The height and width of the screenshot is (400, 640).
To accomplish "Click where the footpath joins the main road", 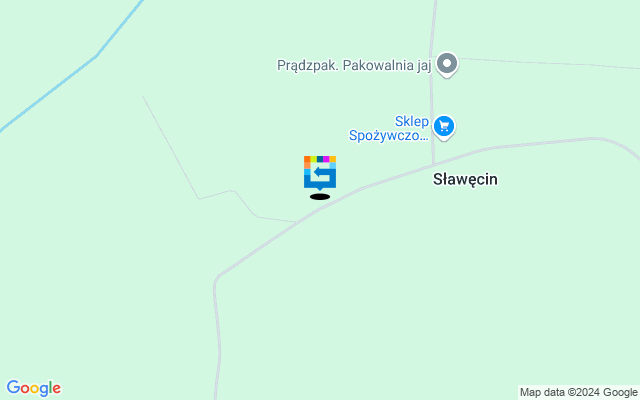I will click(298, 222).
